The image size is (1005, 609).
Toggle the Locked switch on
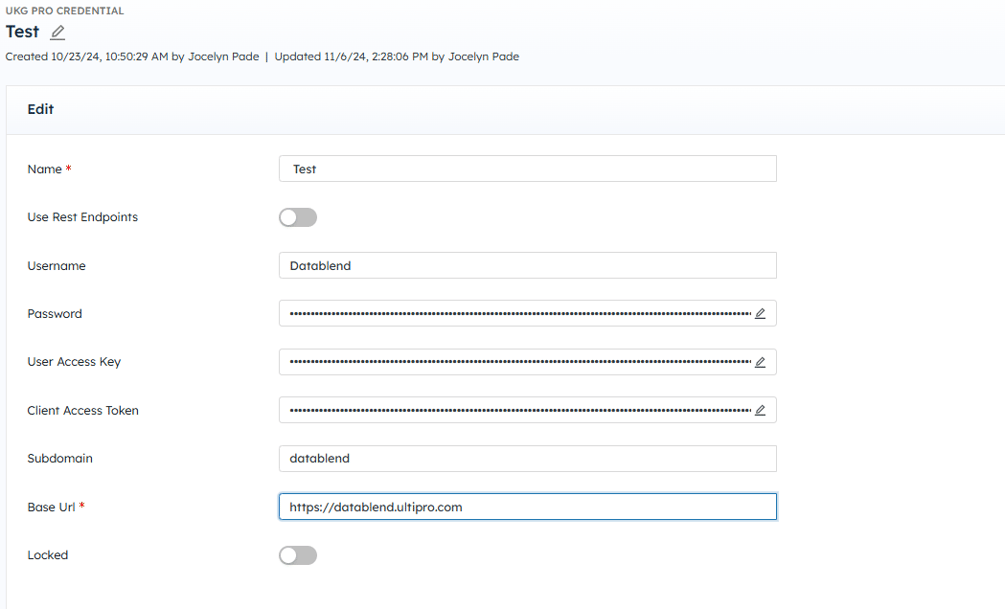[x=298, y=555]
